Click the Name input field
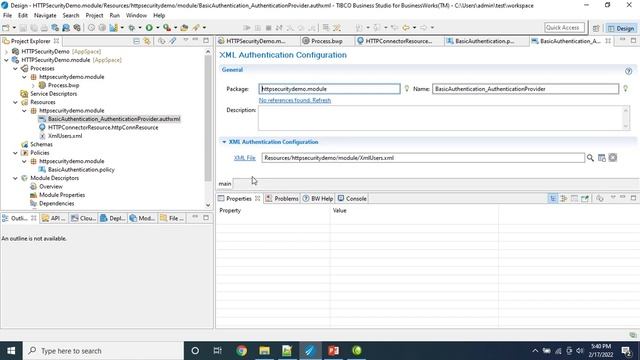This screenshot has height=360, width=640. click(526, 89)
